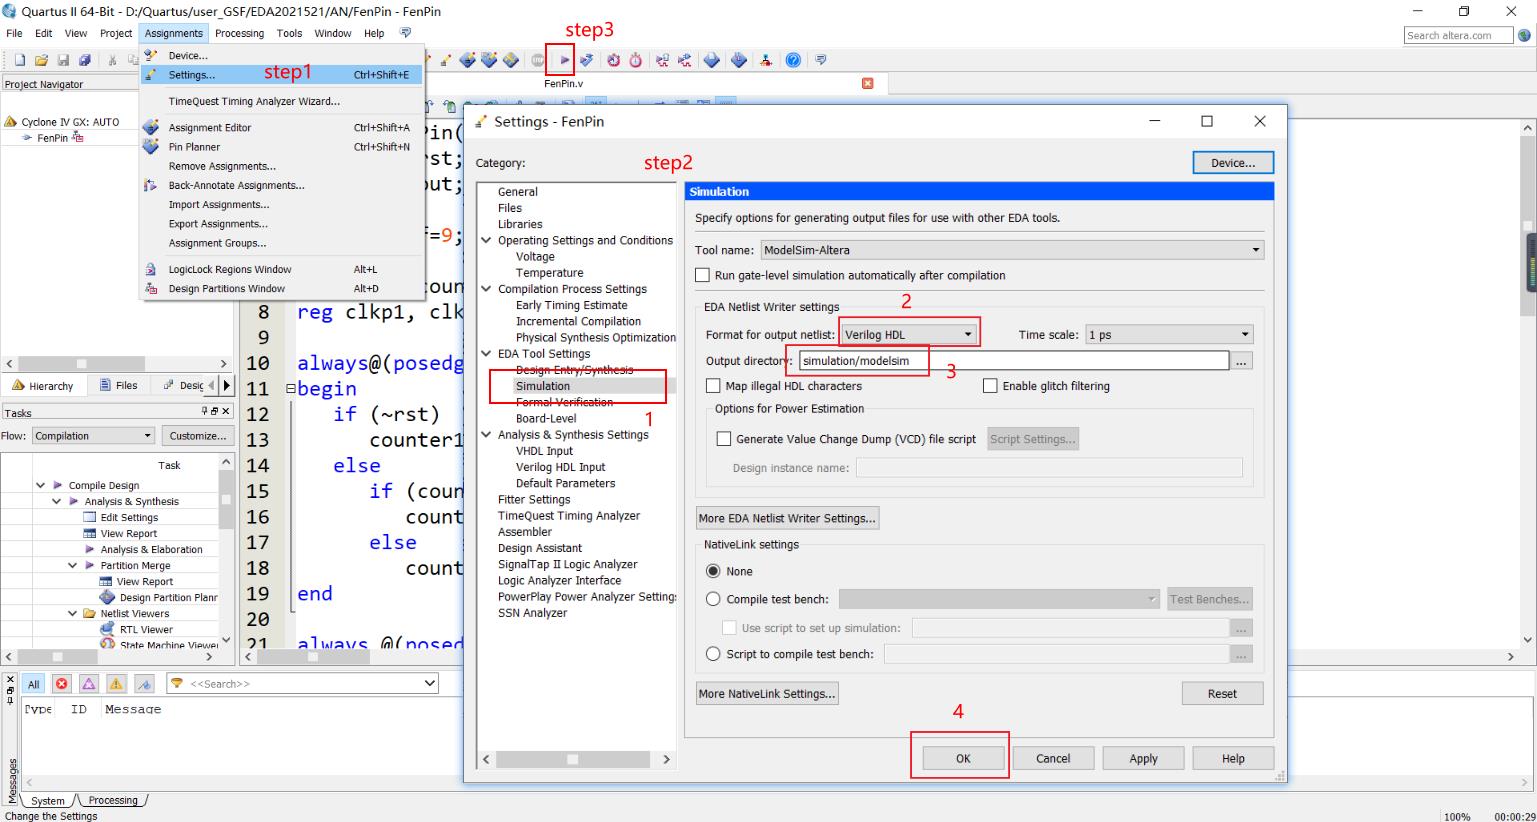Click the first red clock timing icon
This screenshot has height=822, width=1537.
[613, 60]
